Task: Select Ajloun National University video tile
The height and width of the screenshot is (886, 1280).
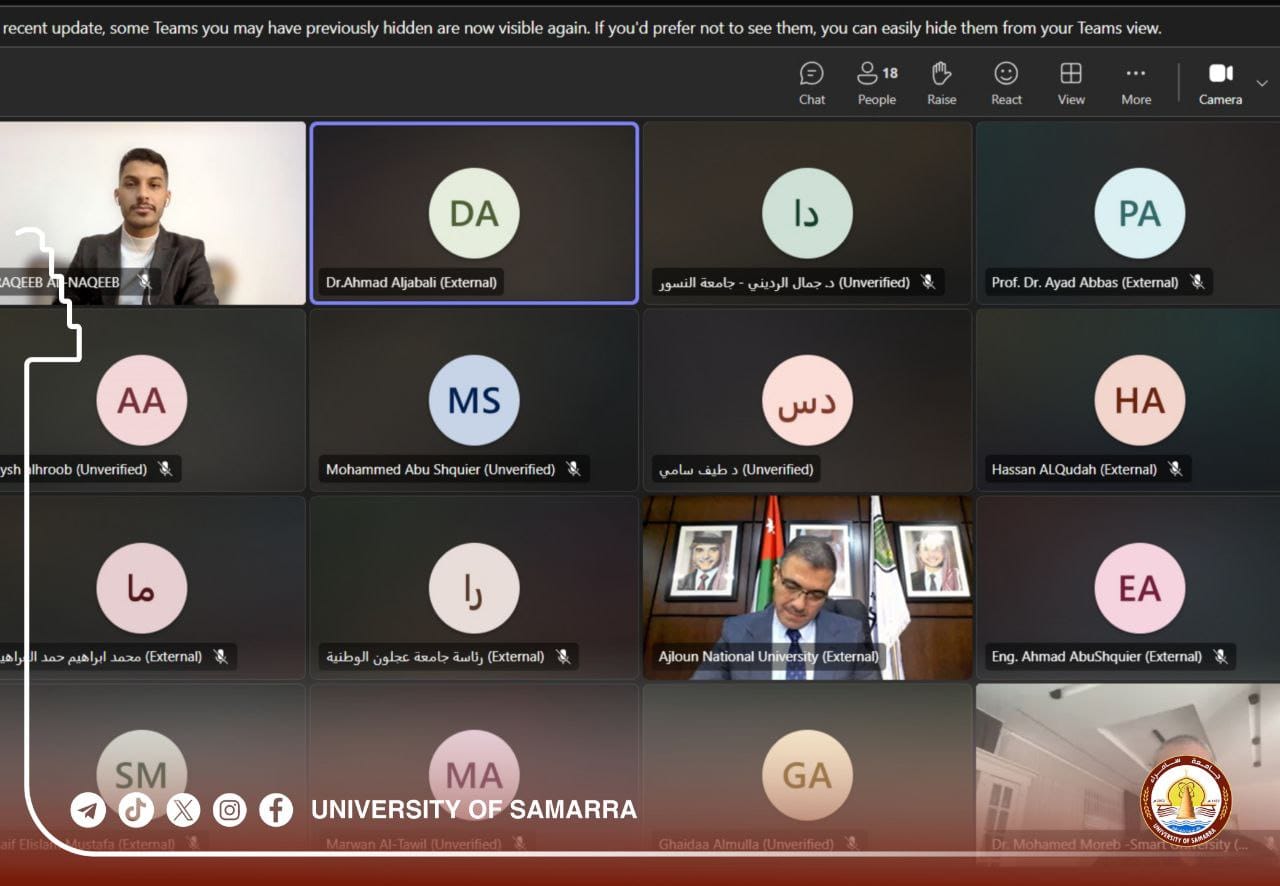Action: 807,587
